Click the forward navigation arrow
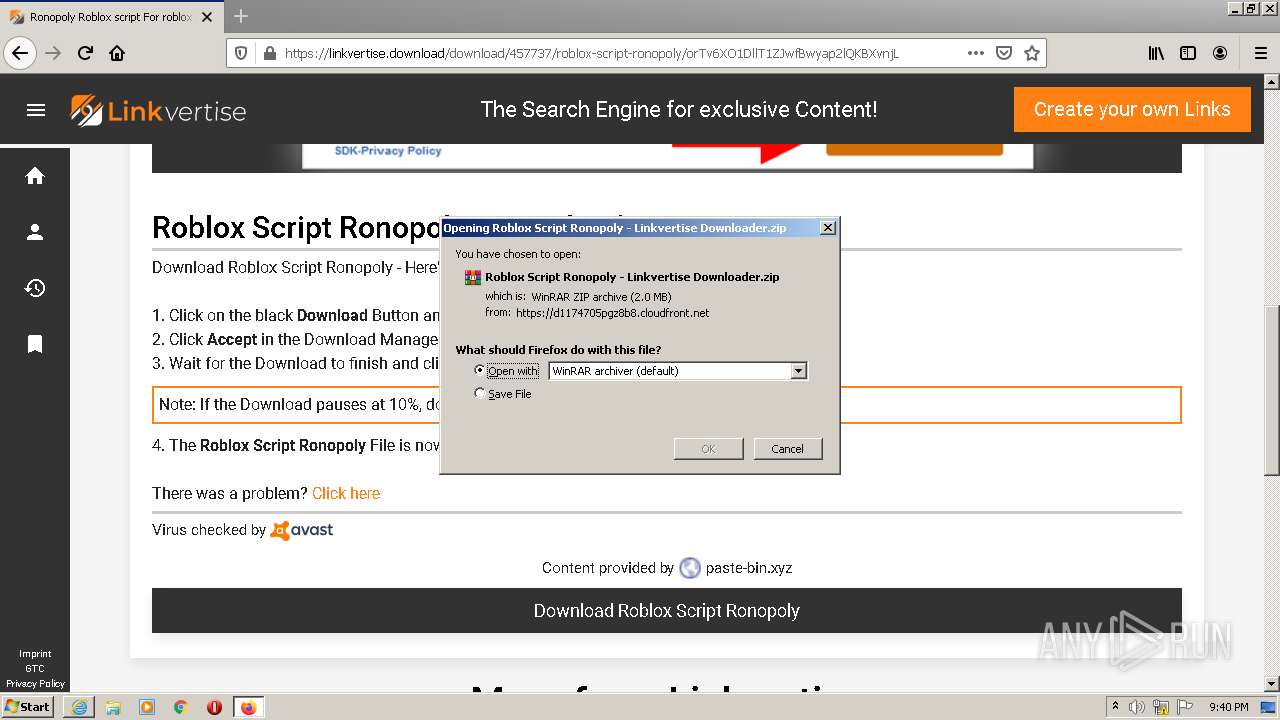This screenshot has height=720, width=1280. click(53, 53)
